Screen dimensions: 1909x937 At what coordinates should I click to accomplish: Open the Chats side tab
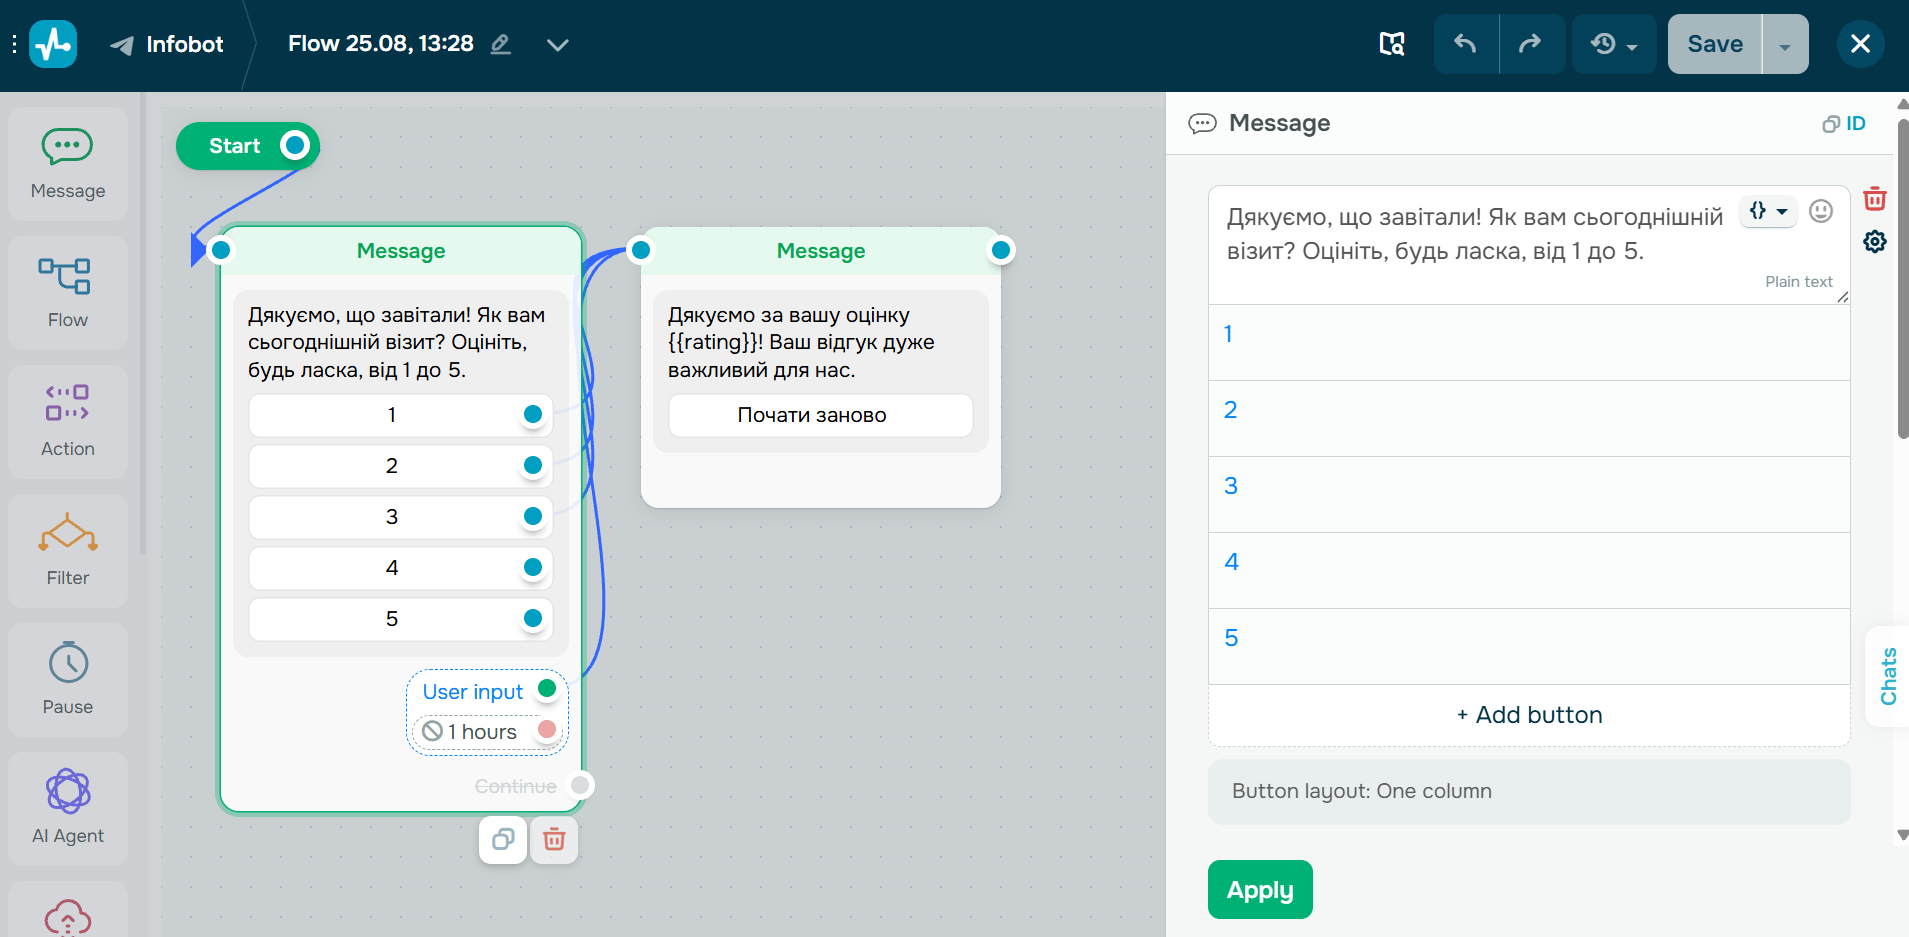tap(1888, 676)
